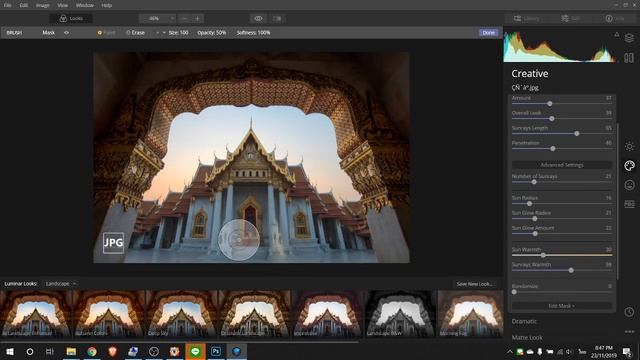This screenshot has width=640, height=360.
Task: Open the Portrait face icon
Action: tap(629, 185)
